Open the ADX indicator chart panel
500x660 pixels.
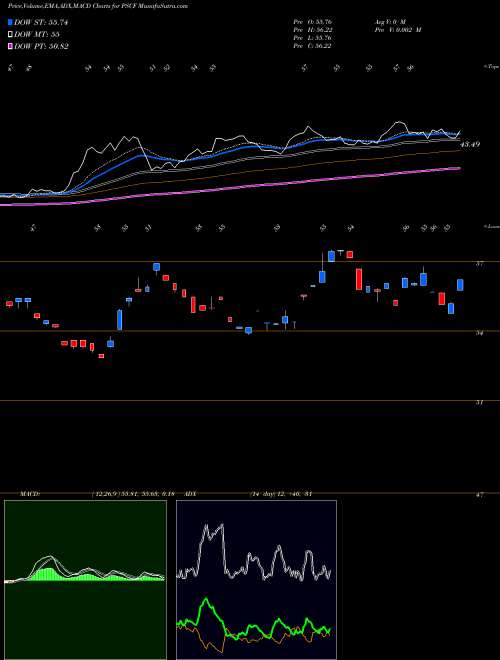click(x=256, y=580)
